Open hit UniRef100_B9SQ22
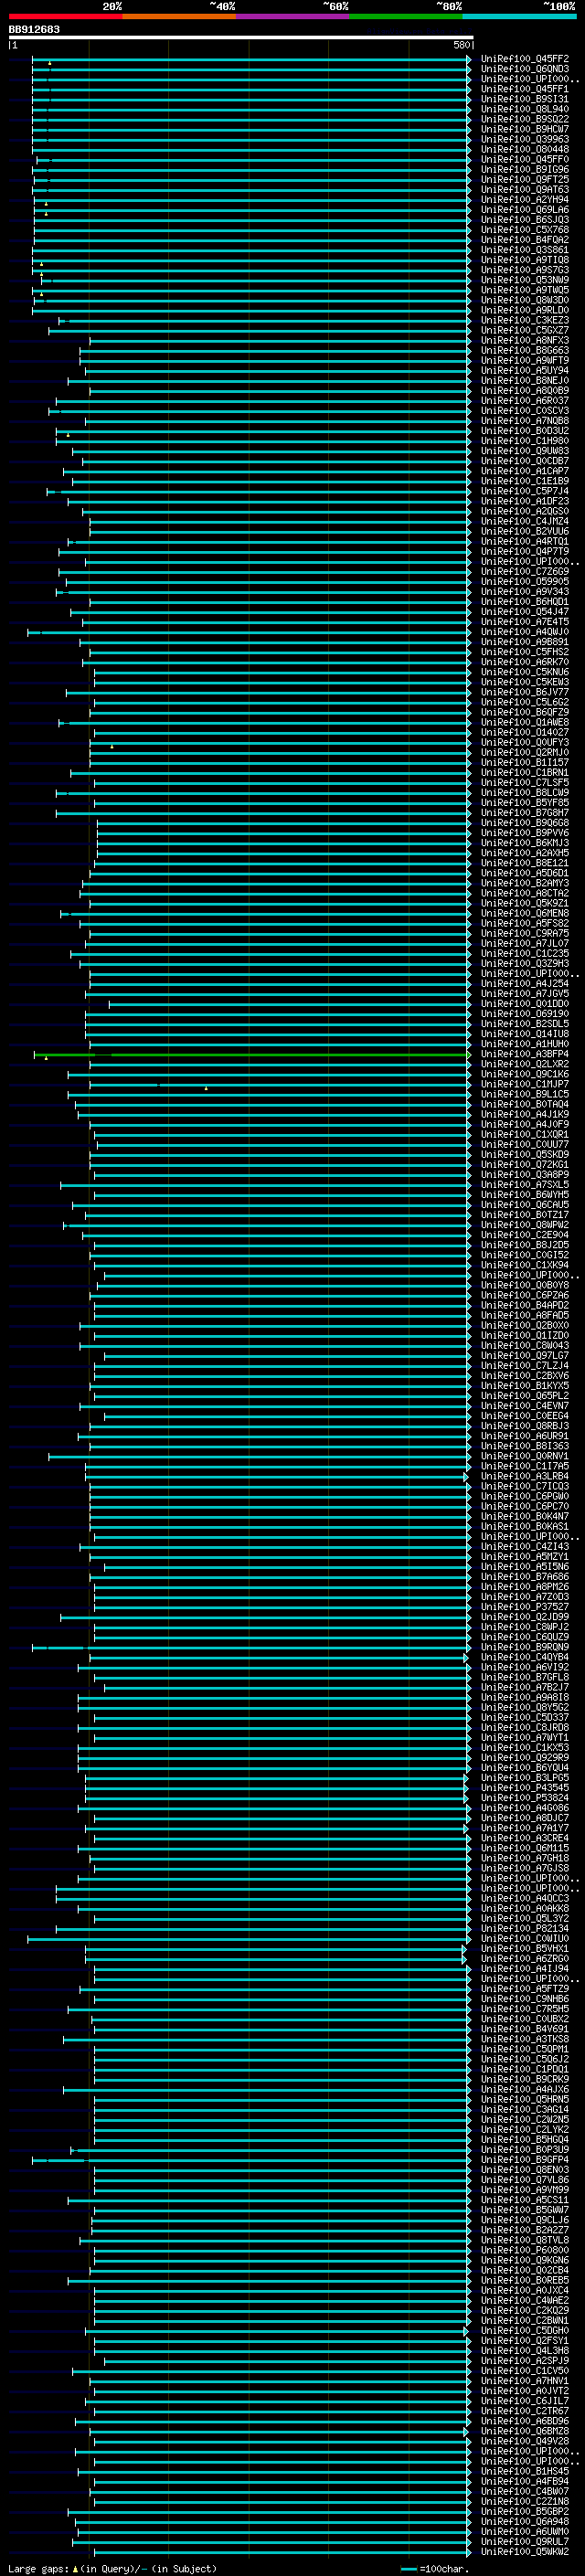This screenshot has width=585, height=2576. pyautogui.click(x=525, y=119)
